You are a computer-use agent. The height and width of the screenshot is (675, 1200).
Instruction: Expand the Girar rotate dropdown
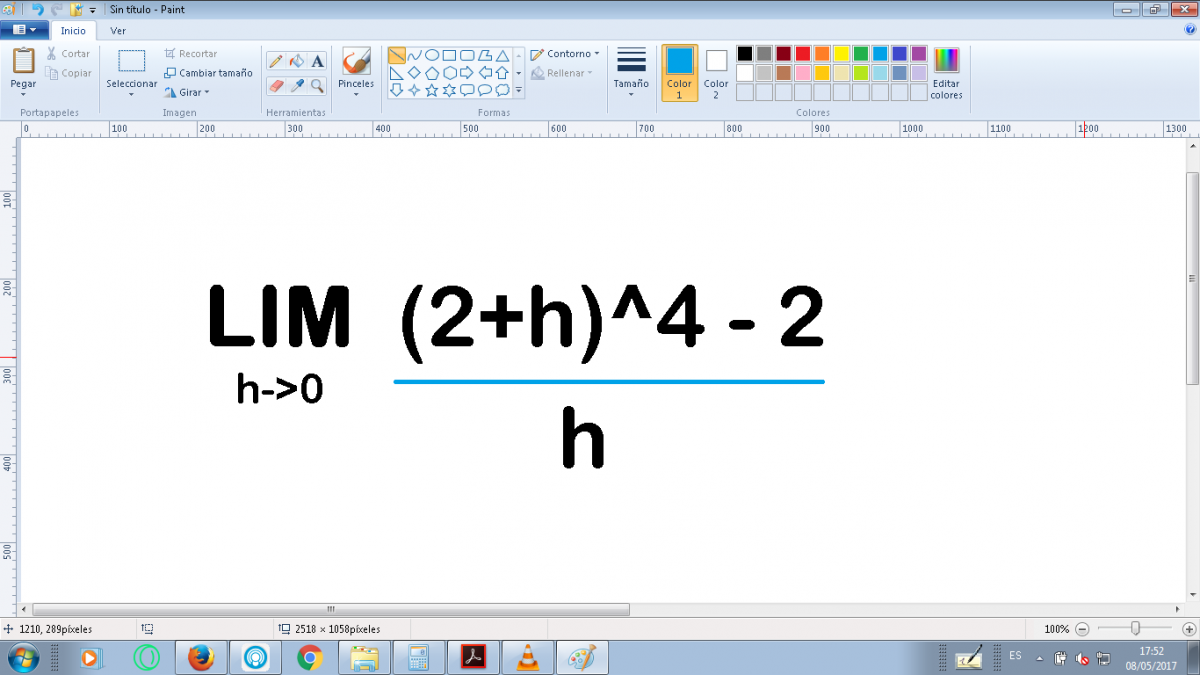click(x=188, y=92)
